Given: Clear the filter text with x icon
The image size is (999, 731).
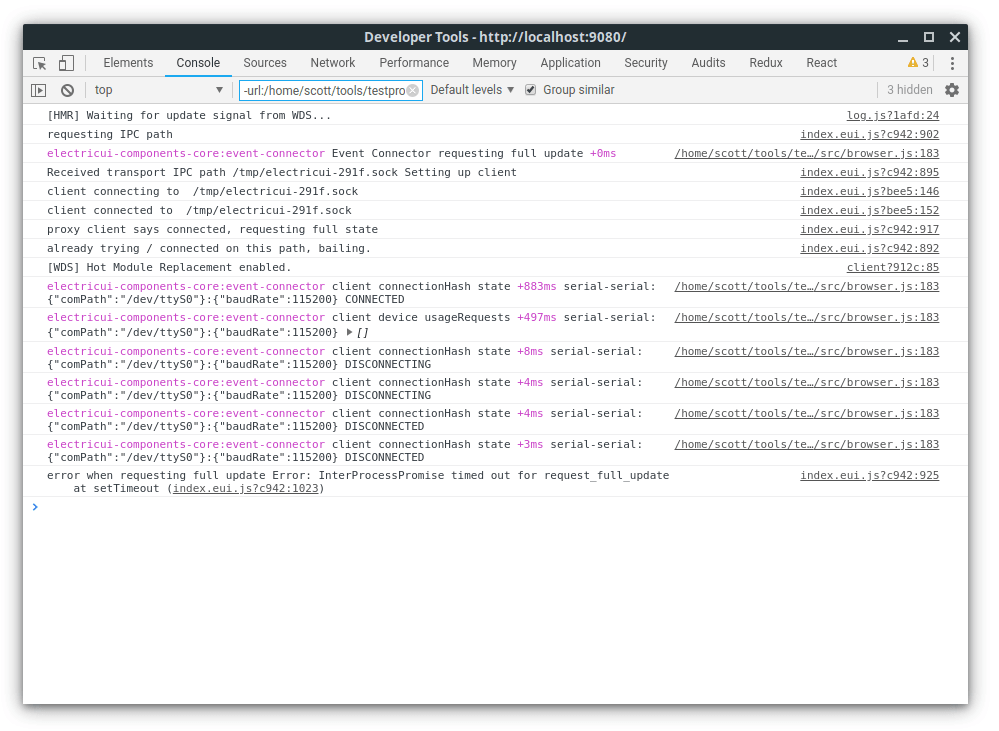Looking at the screenshot, I should 412,90.
